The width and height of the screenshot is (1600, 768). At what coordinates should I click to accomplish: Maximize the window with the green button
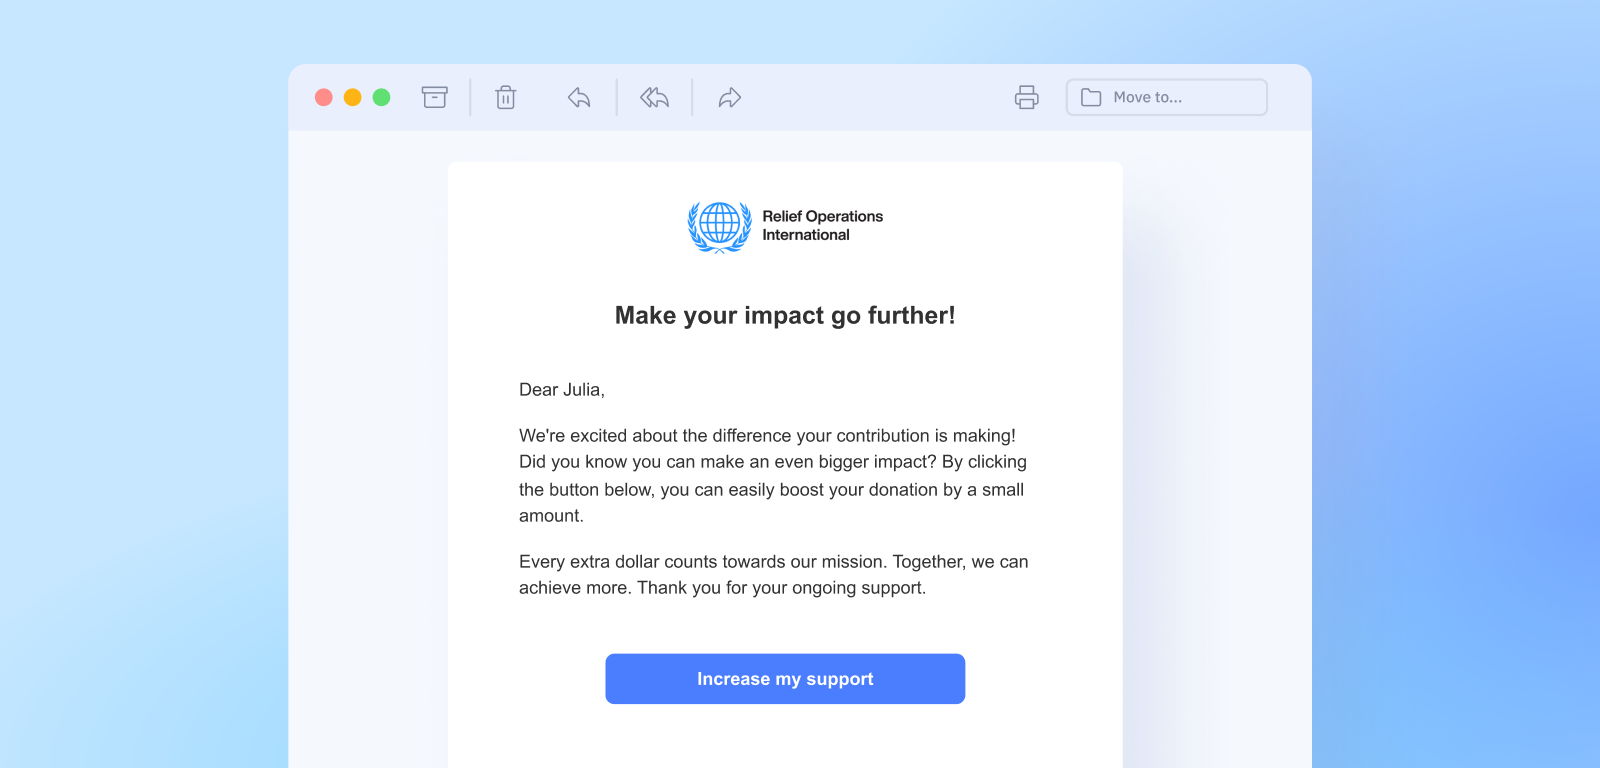point(382,97)
